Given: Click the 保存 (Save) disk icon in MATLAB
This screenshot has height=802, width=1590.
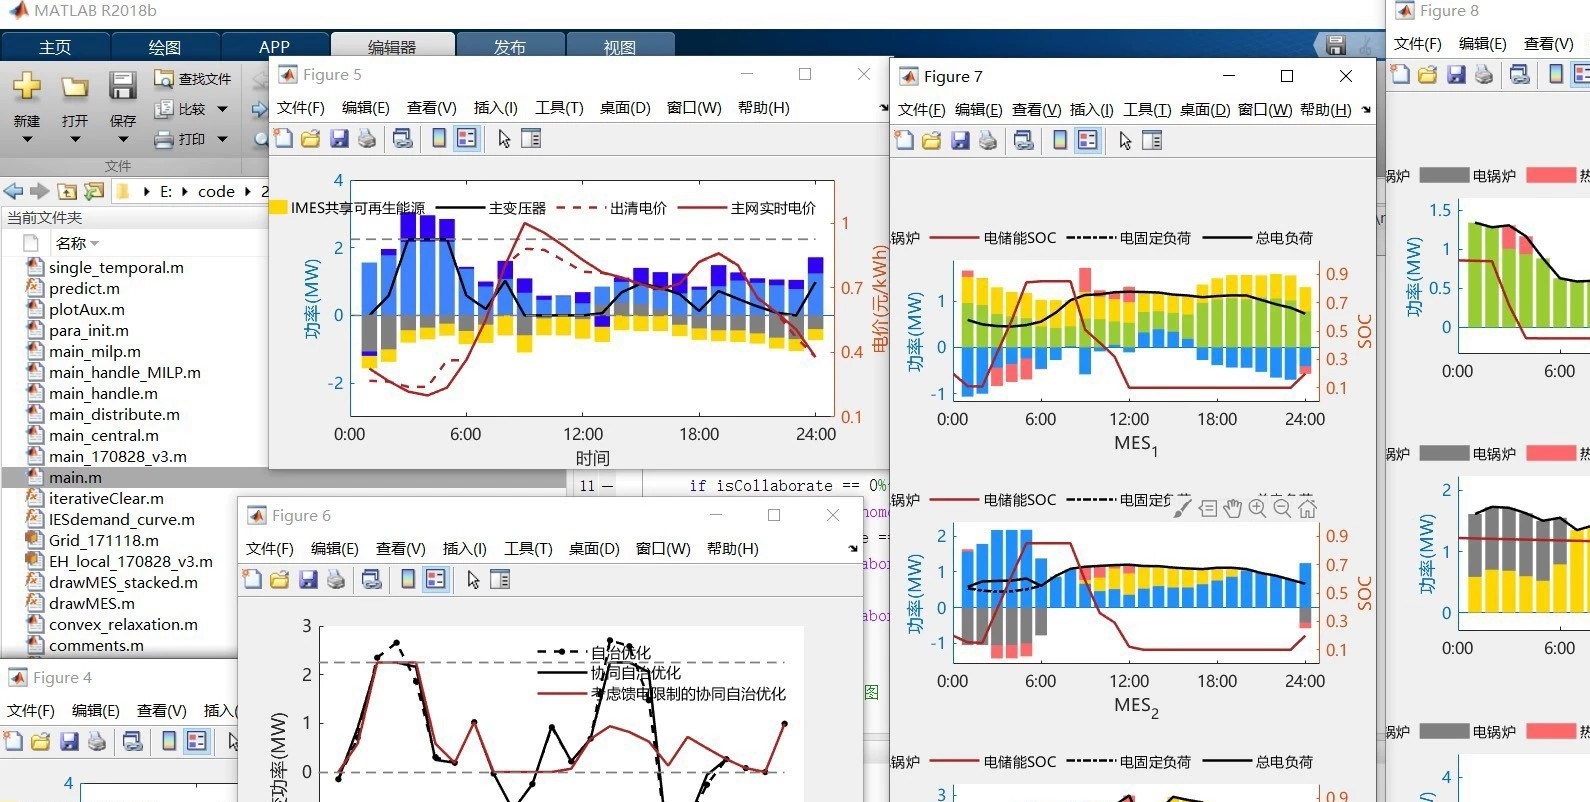Looking at the screenshot, I should click(122, 86).
